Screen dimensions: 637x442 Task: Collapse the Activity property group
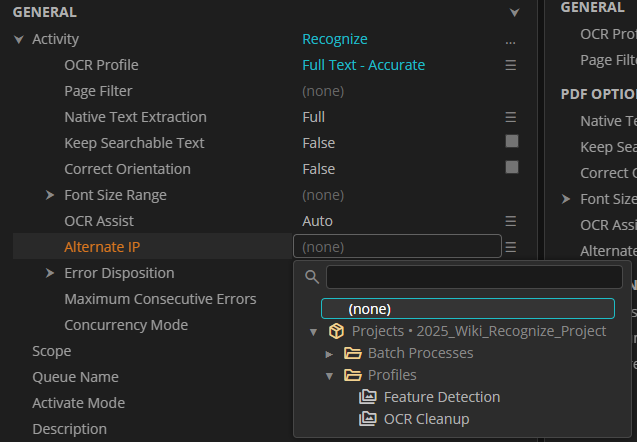click(19, 39)
